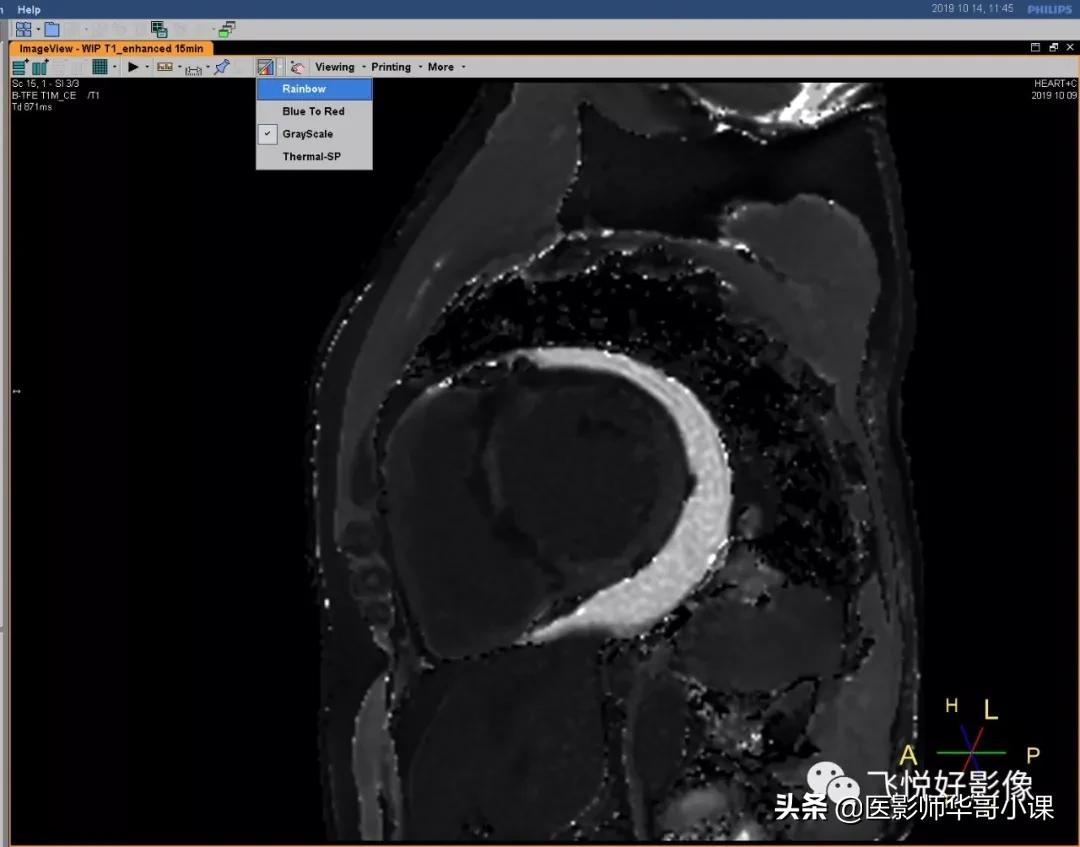
Task: Click the blue pushpin icon
Action: pyautogui.click(x=222, y=67)
